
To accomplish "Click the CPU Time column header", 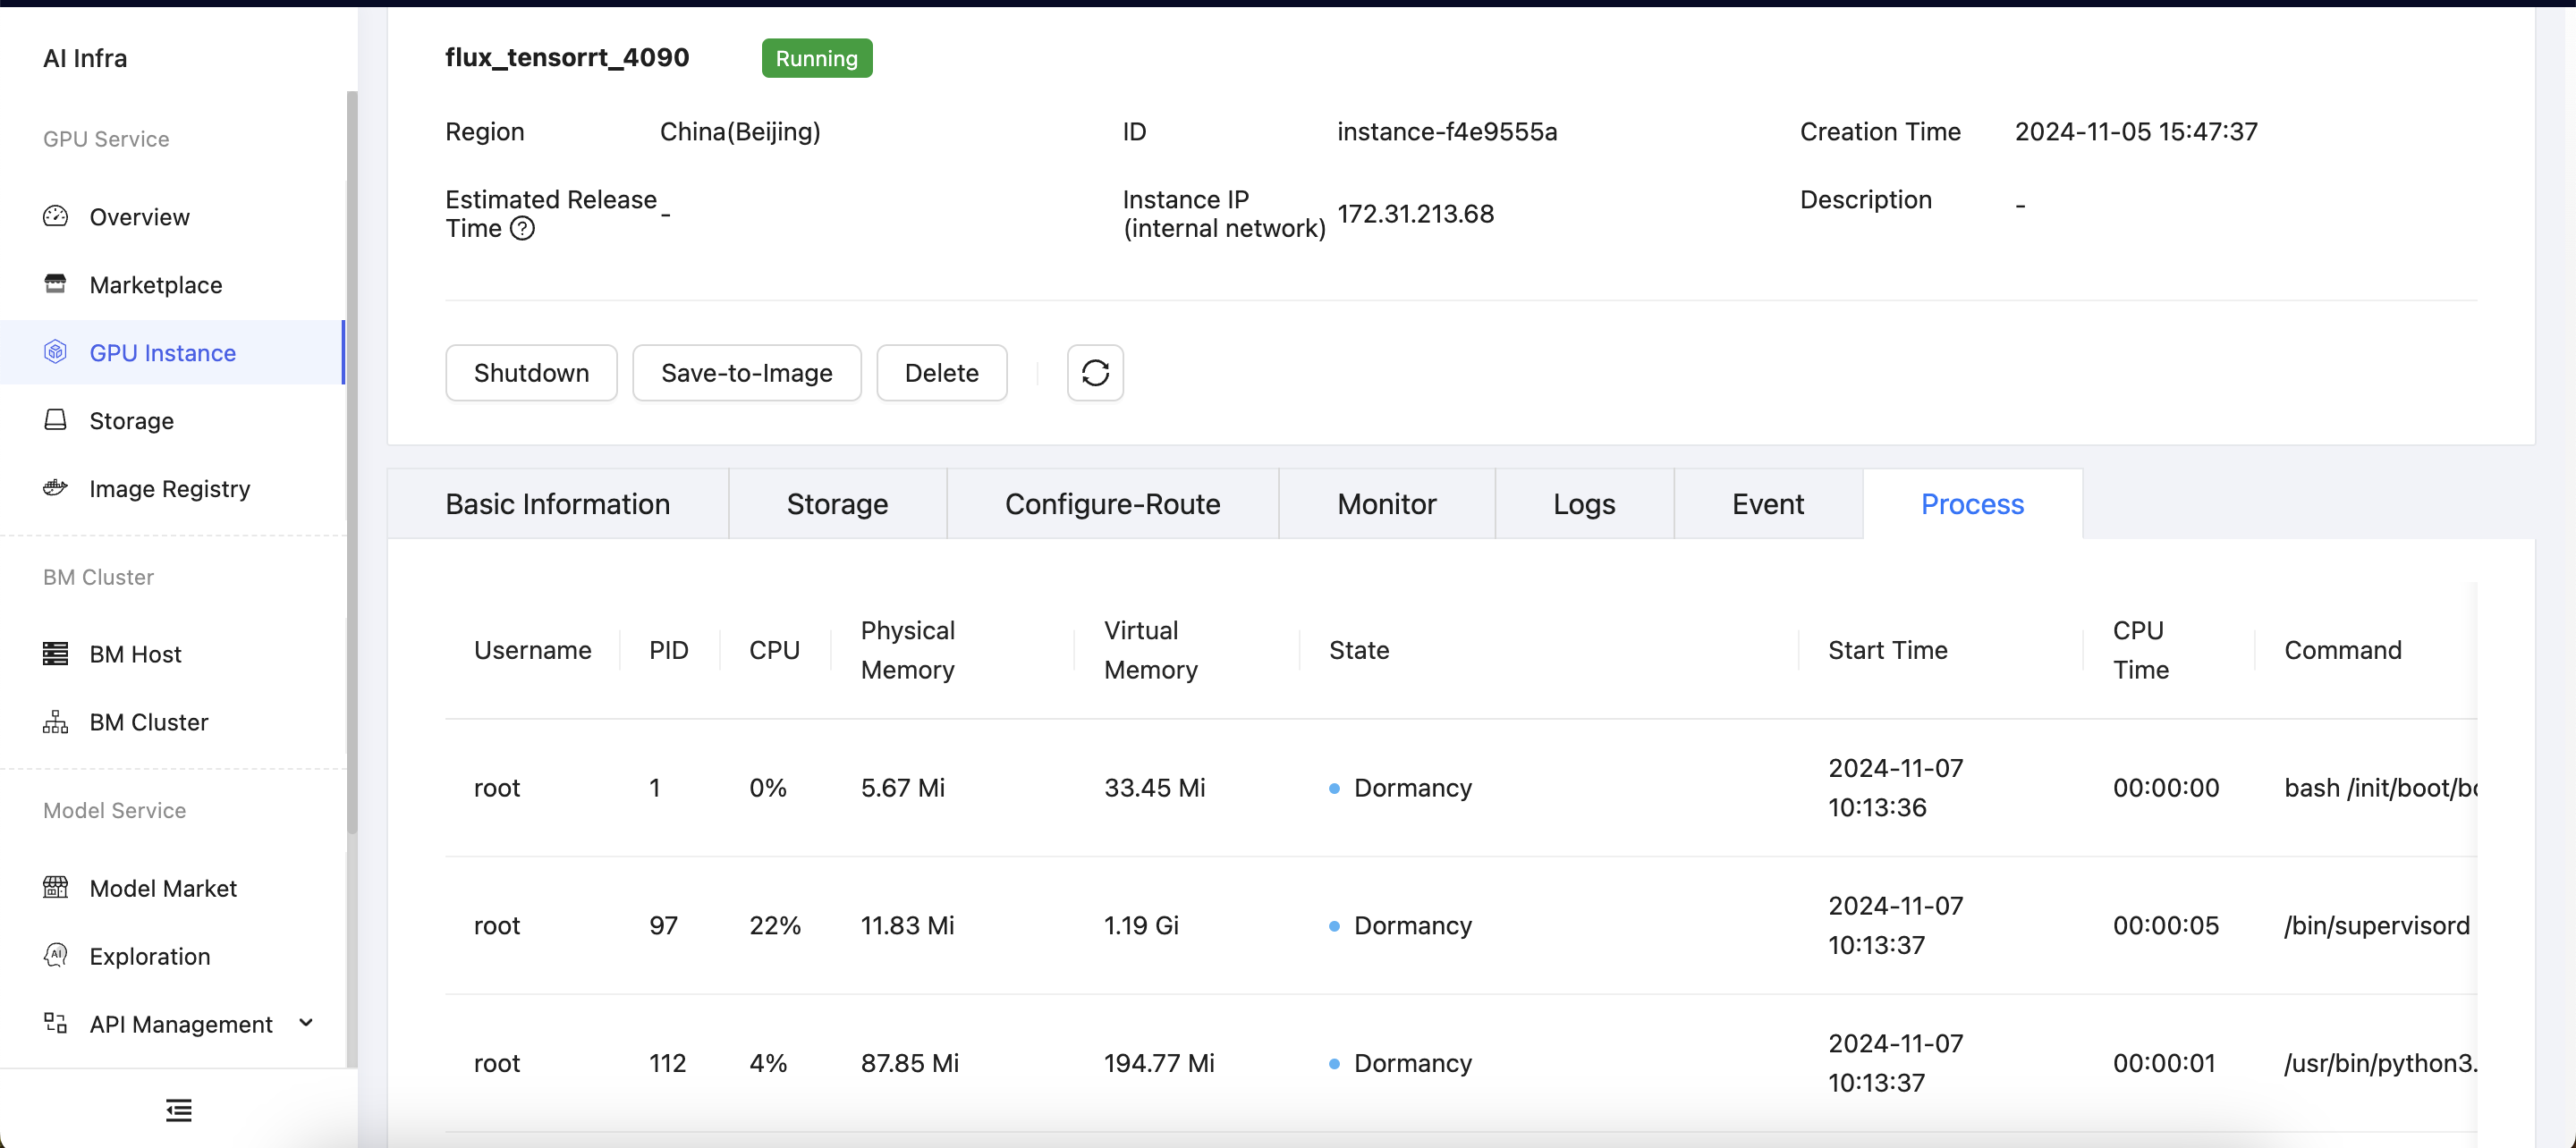I will tap(2140, 650).
